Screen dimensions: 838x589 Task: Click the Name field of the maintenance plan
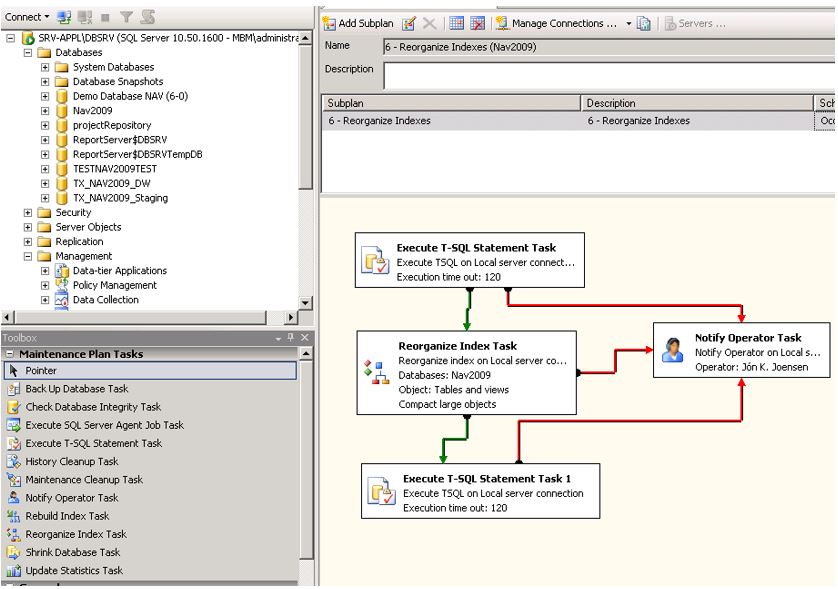pos(609,47)
